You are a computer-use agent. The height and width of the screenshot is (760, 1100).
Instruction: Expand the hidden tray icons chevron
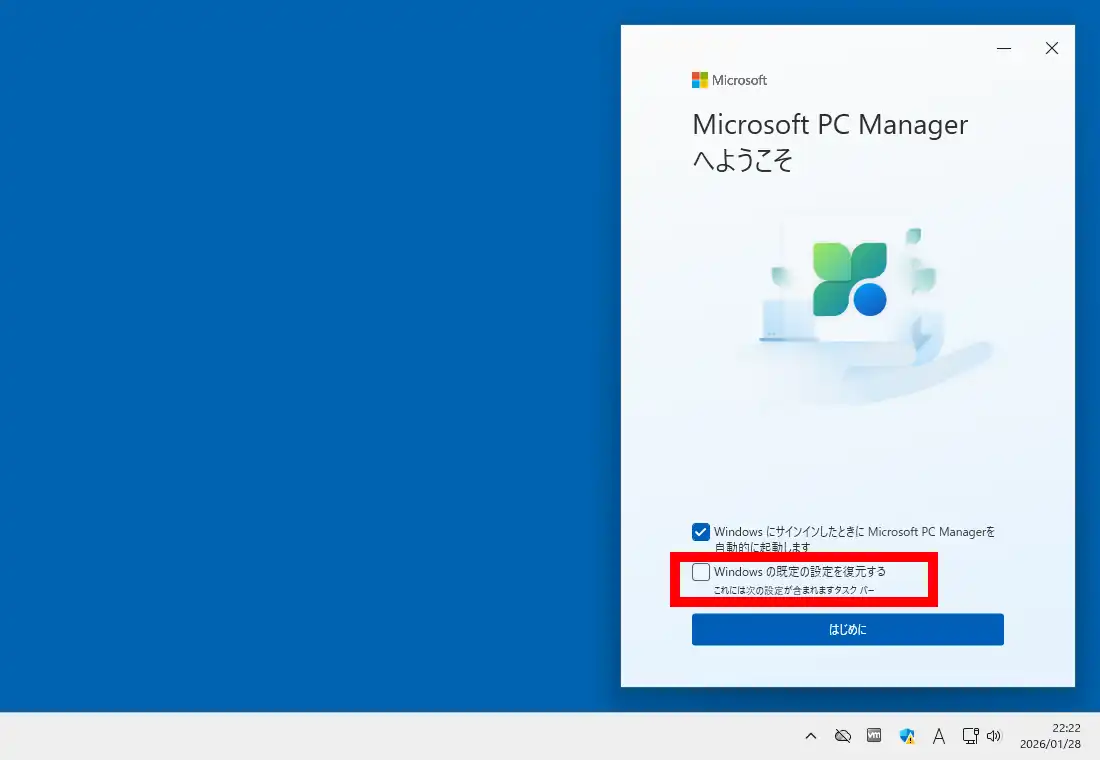[x=811, y=736]
